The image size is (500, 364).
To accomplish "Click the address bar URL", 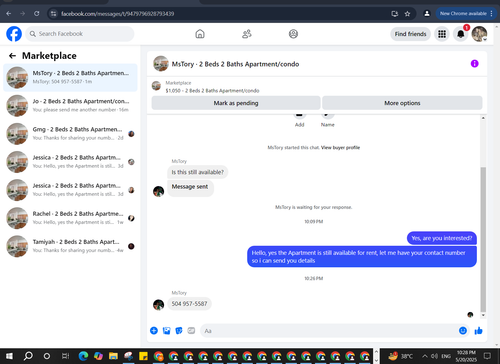I will click(x=117, y=14).
